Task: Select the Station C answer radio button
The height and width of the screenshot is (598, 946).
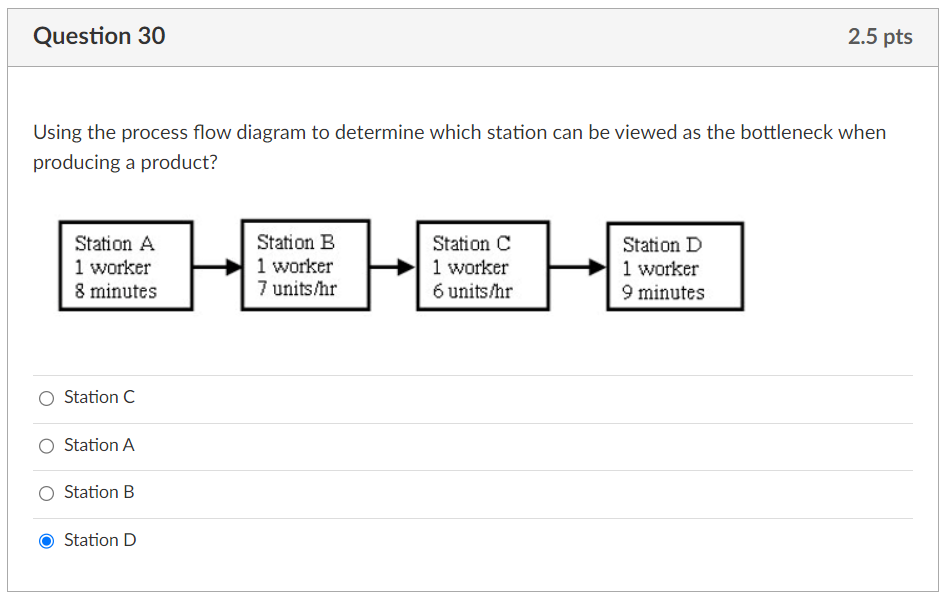Action: pyautogui.click(x=46, y=397)
